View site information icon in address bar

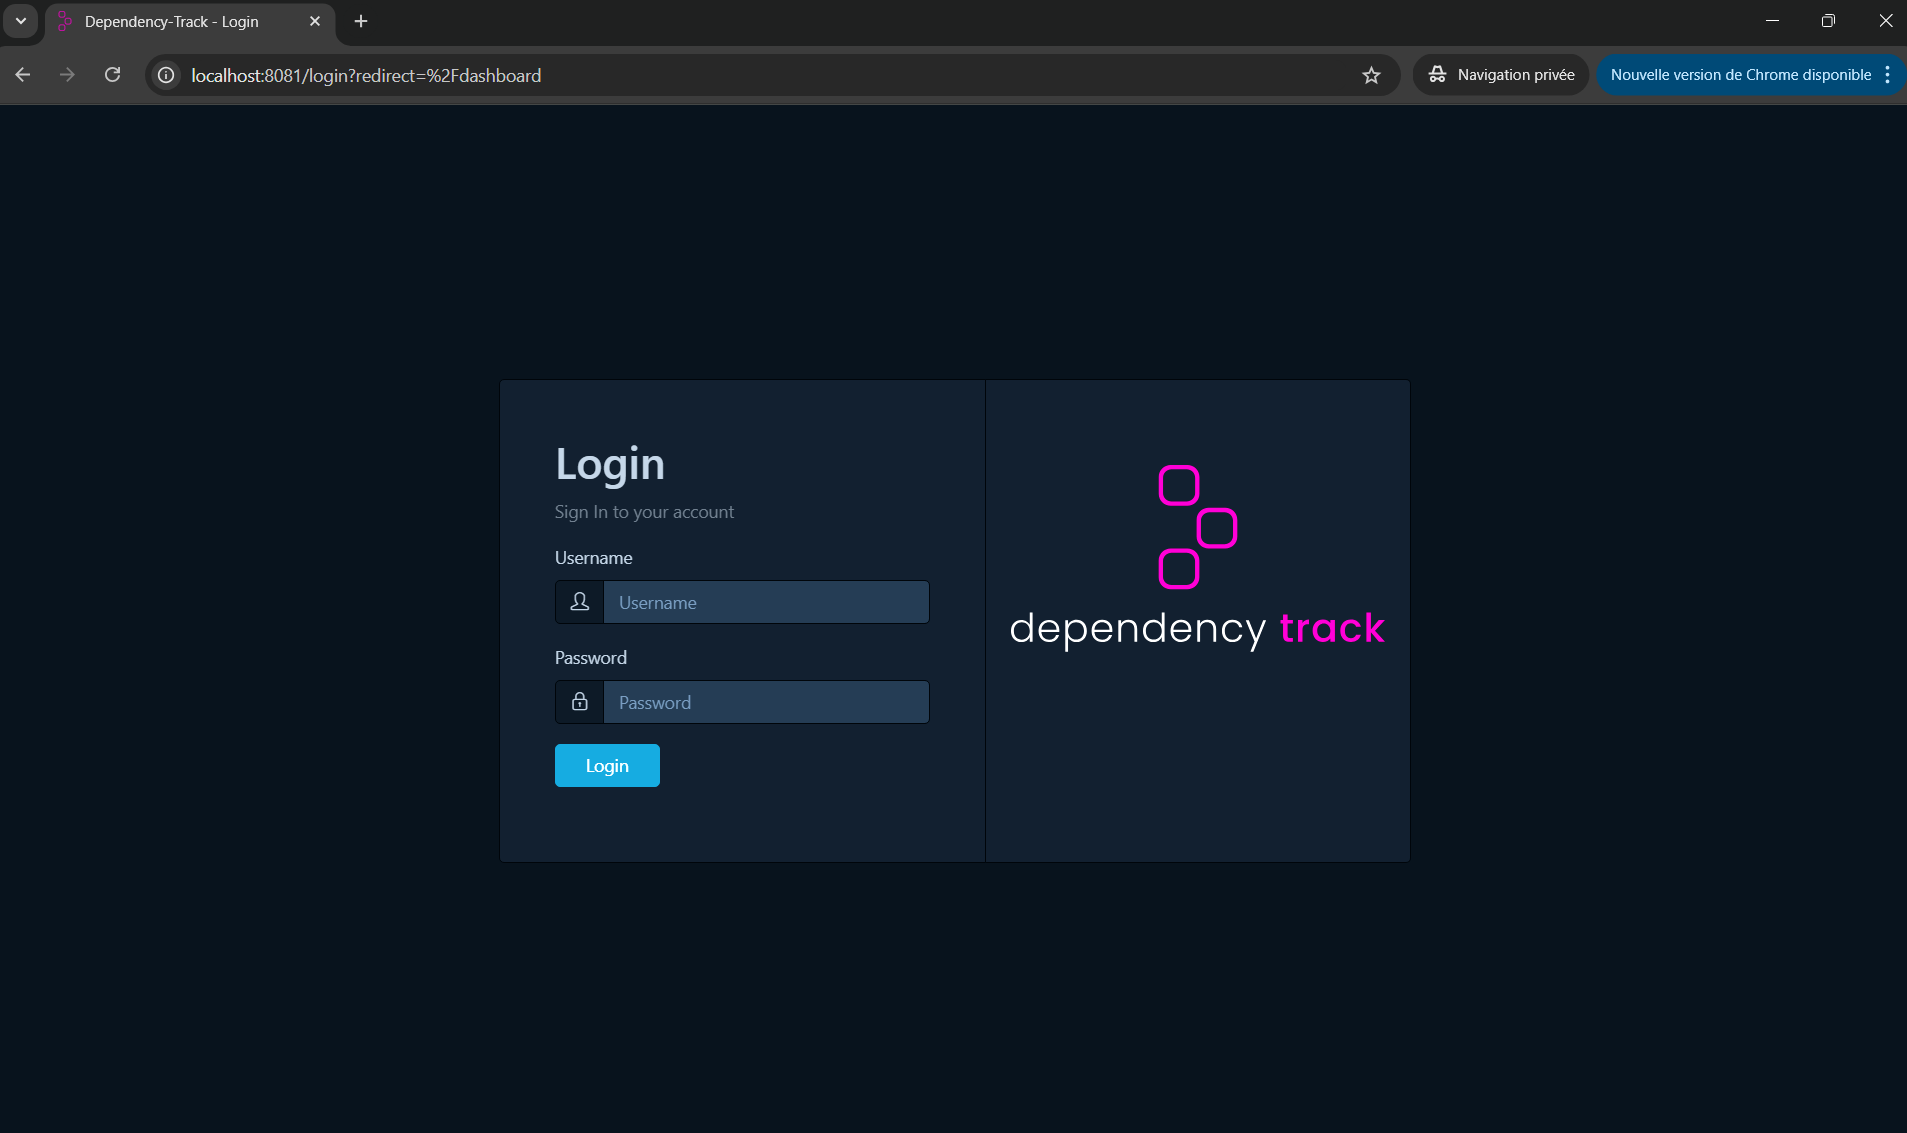167,75
